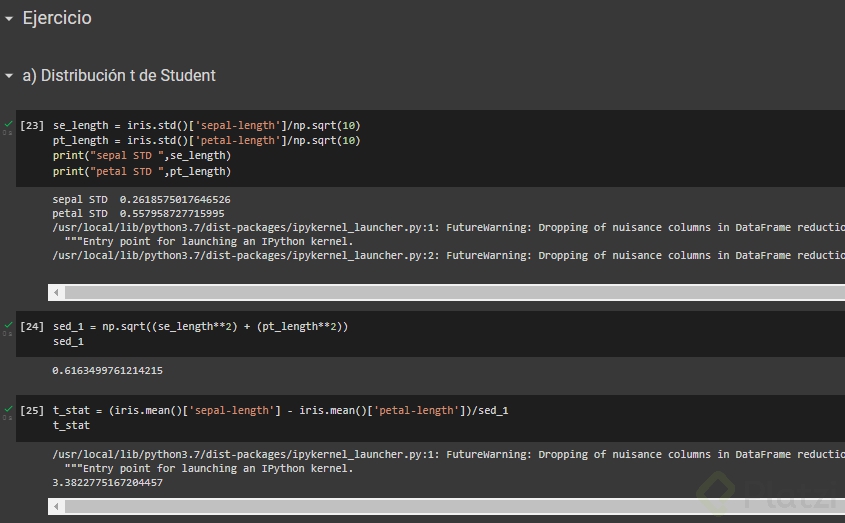Click the "a) Distribución t de Student" heading
845x523 pixels.
point(119,76)
